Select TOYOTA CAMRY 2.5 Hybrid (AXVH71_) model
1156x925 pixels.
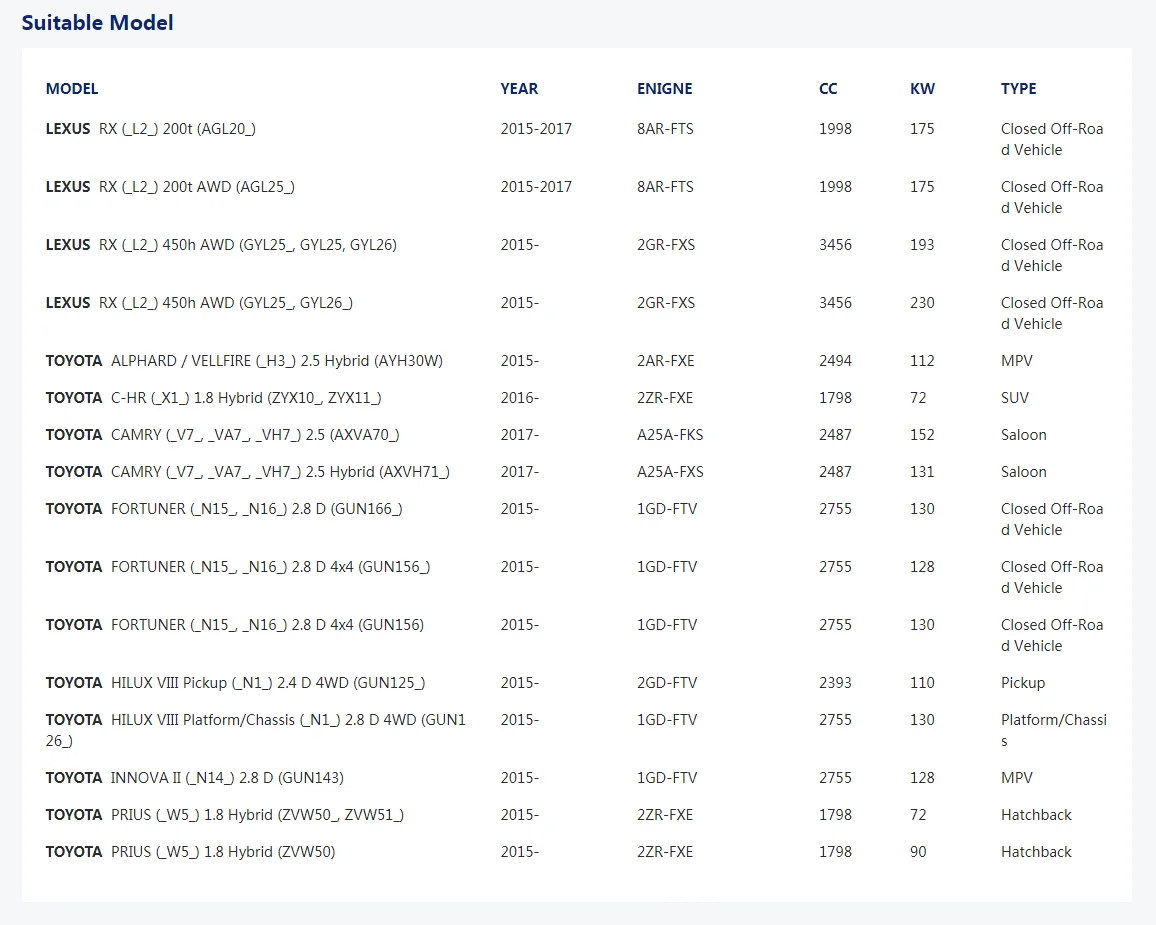point(248,472)
